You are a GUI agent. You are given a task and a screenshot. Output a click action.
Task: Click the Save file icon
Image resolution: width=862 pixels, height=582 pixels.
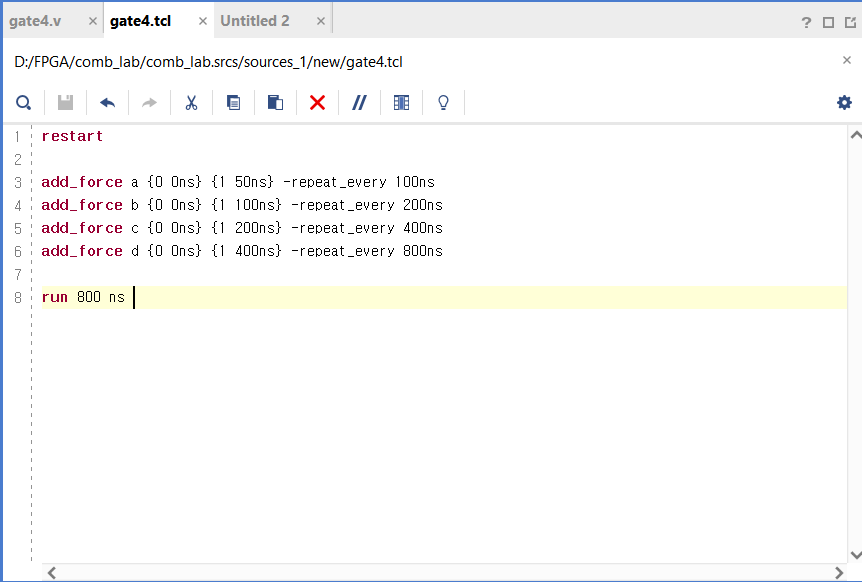65,103
